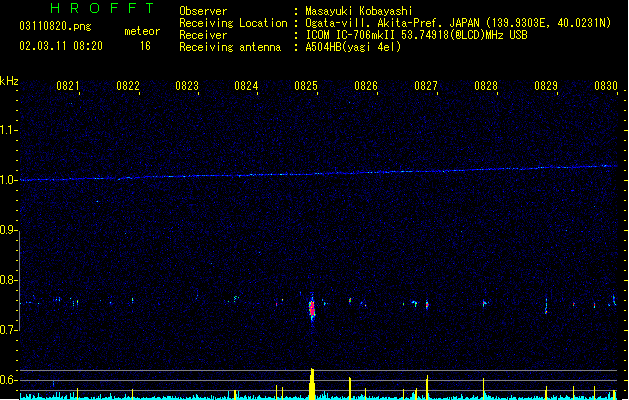
Task: Select the Ogata-vill. Akita-Pref. JAPAN location text
Action: point(458,23)
